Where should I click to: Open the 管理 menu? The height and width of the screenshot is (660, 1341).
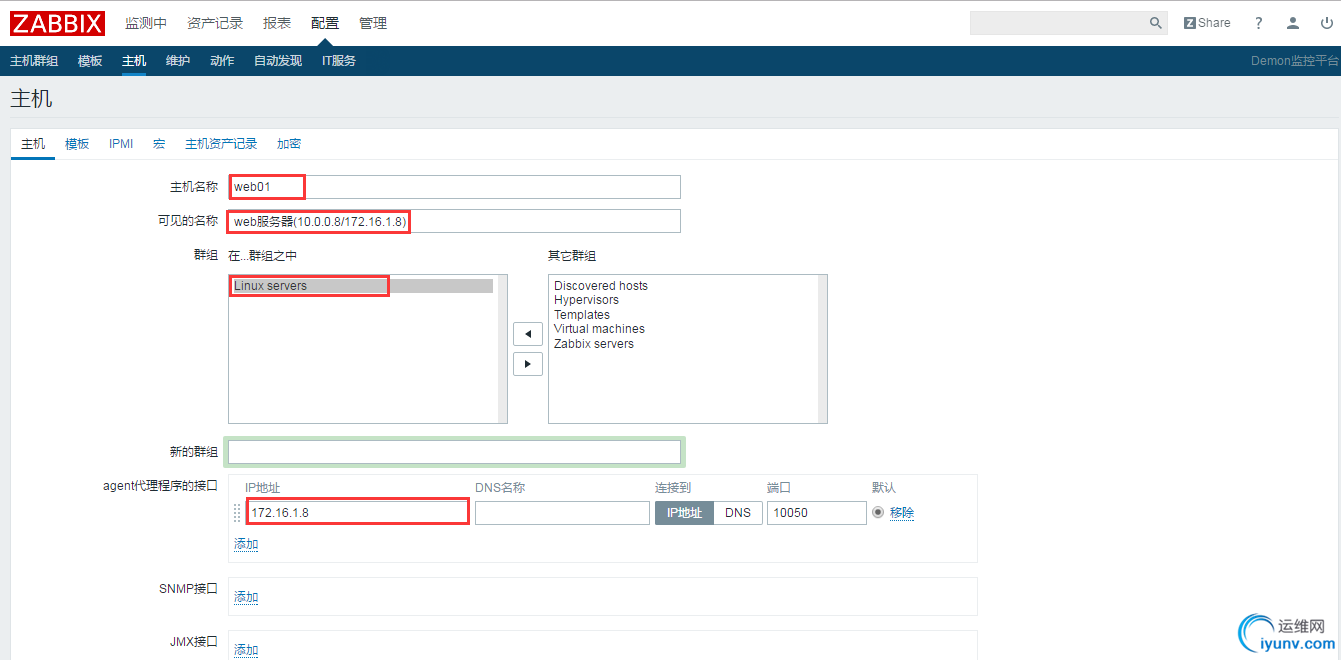click(x=373, y=23)
